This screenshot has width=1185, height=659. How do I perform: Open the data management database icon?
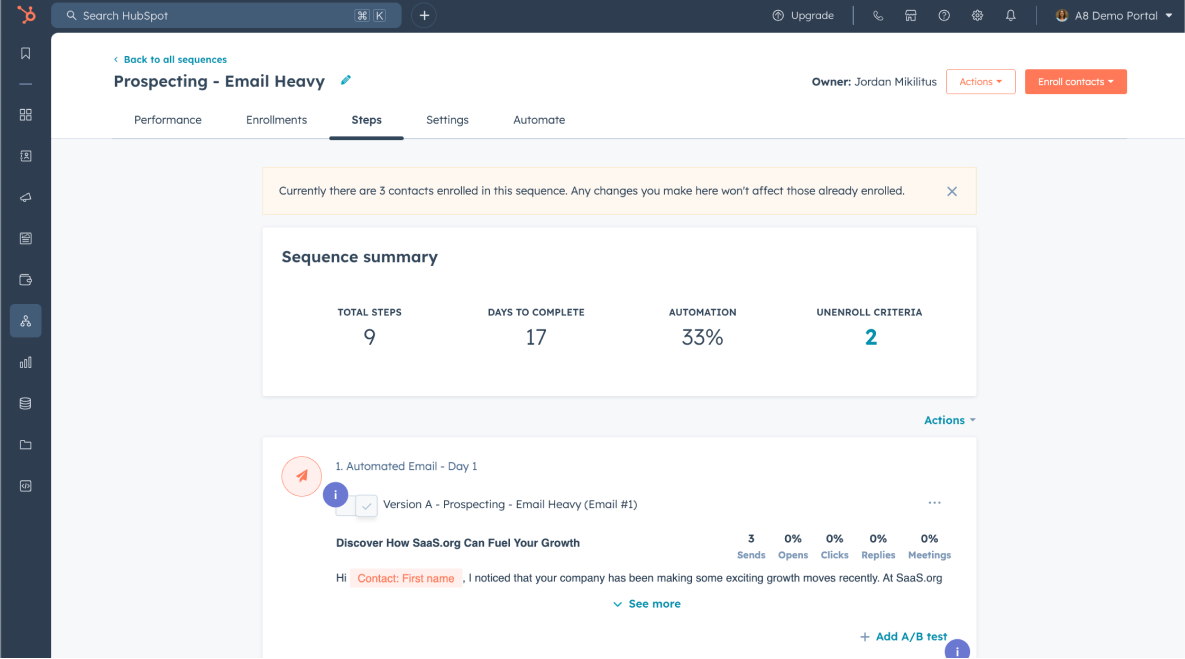[x=26, y=404]
